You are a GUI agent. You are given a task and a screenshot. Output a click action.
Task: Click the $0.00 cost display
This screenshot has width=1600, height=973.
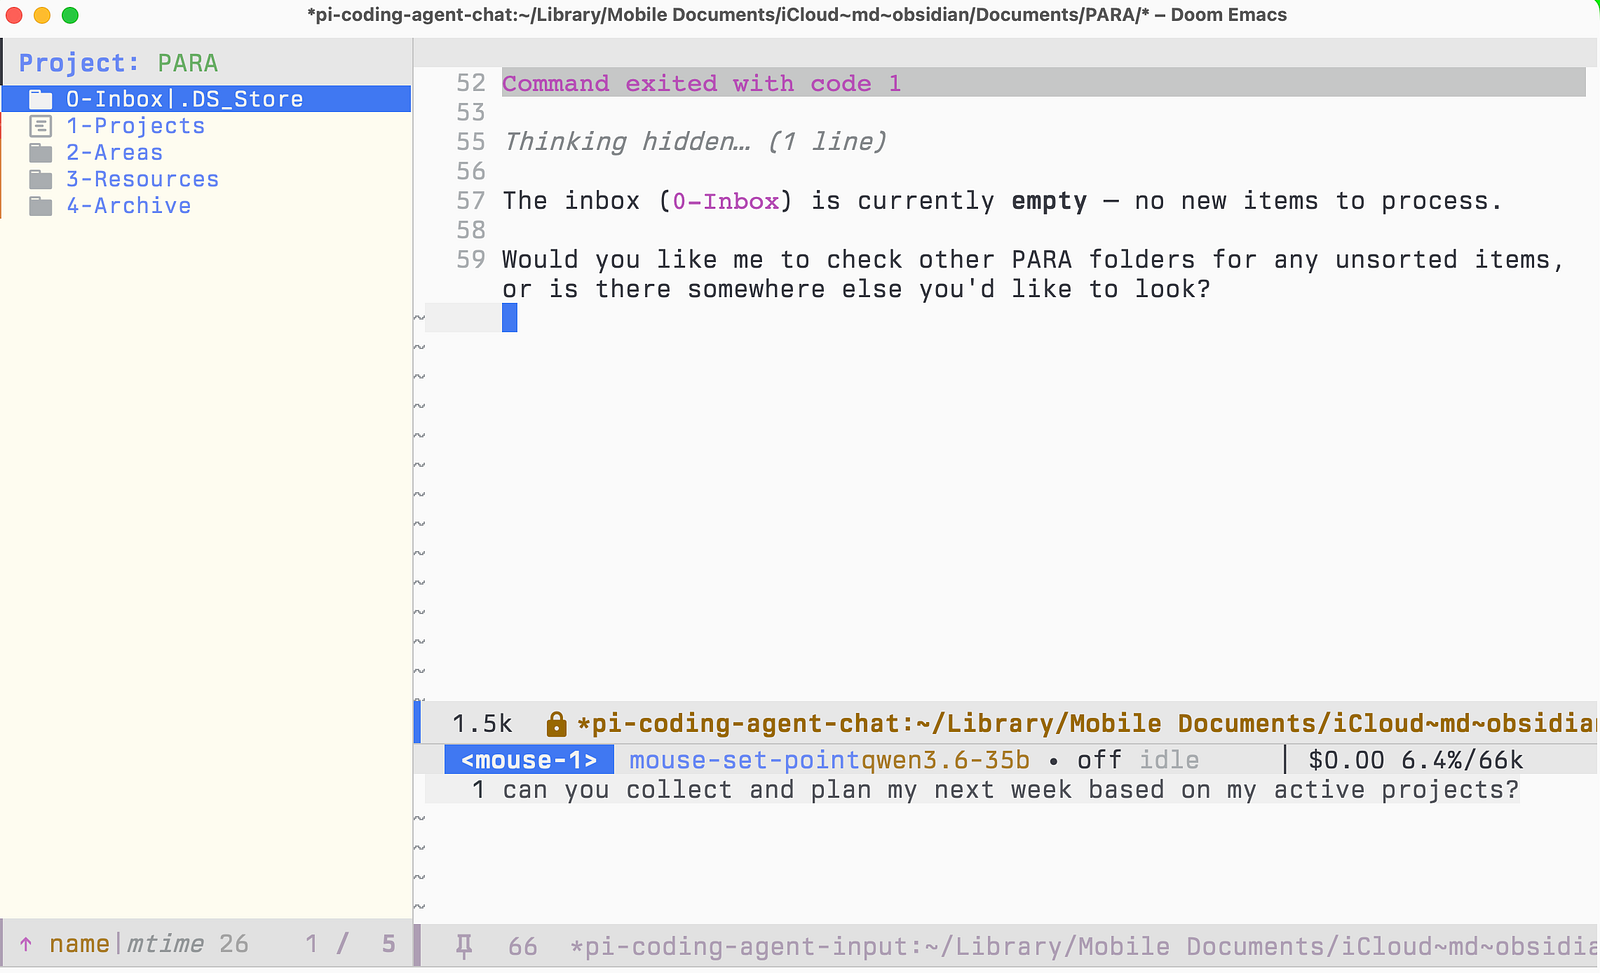1346,760
